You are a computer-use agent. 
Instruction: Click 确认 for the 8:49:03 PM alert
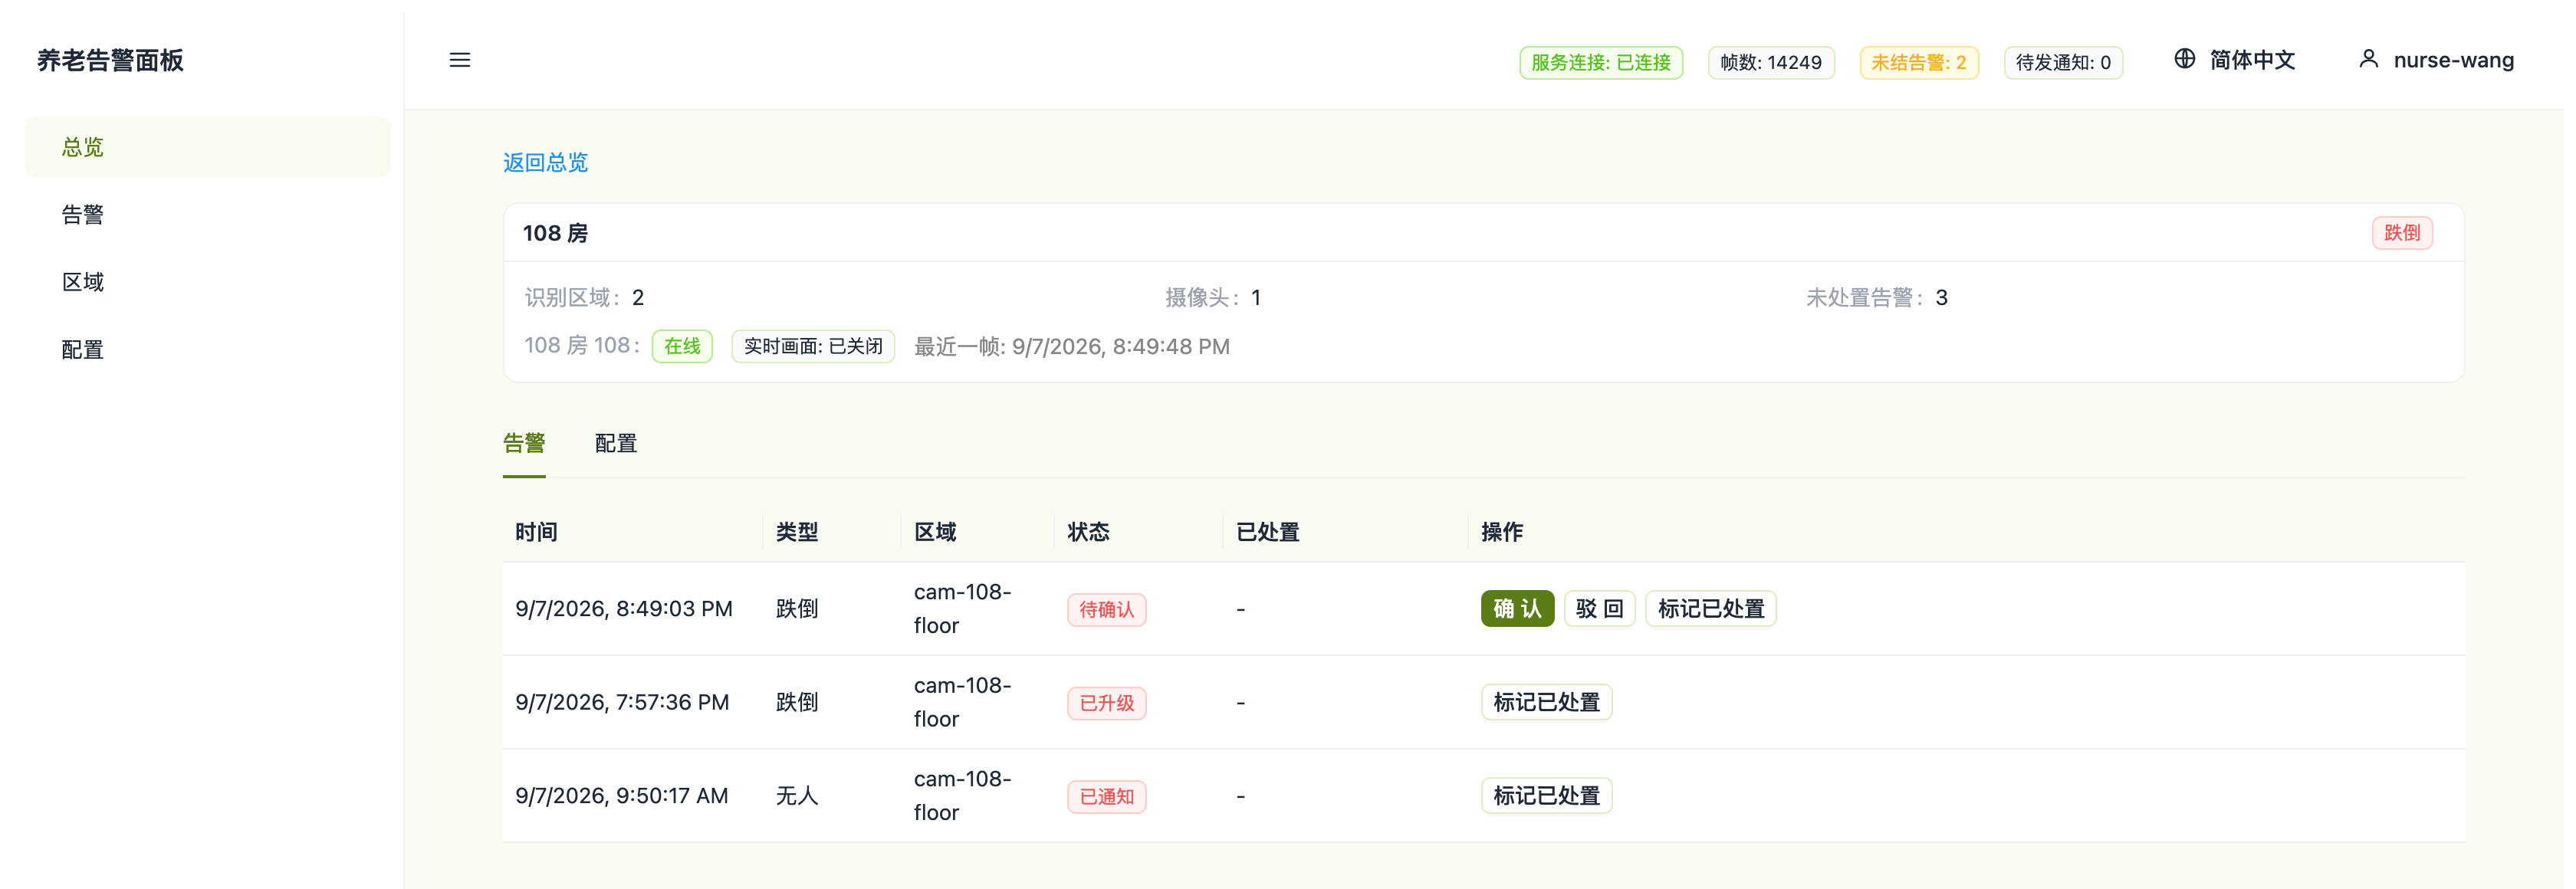(x=1517, y=608)
